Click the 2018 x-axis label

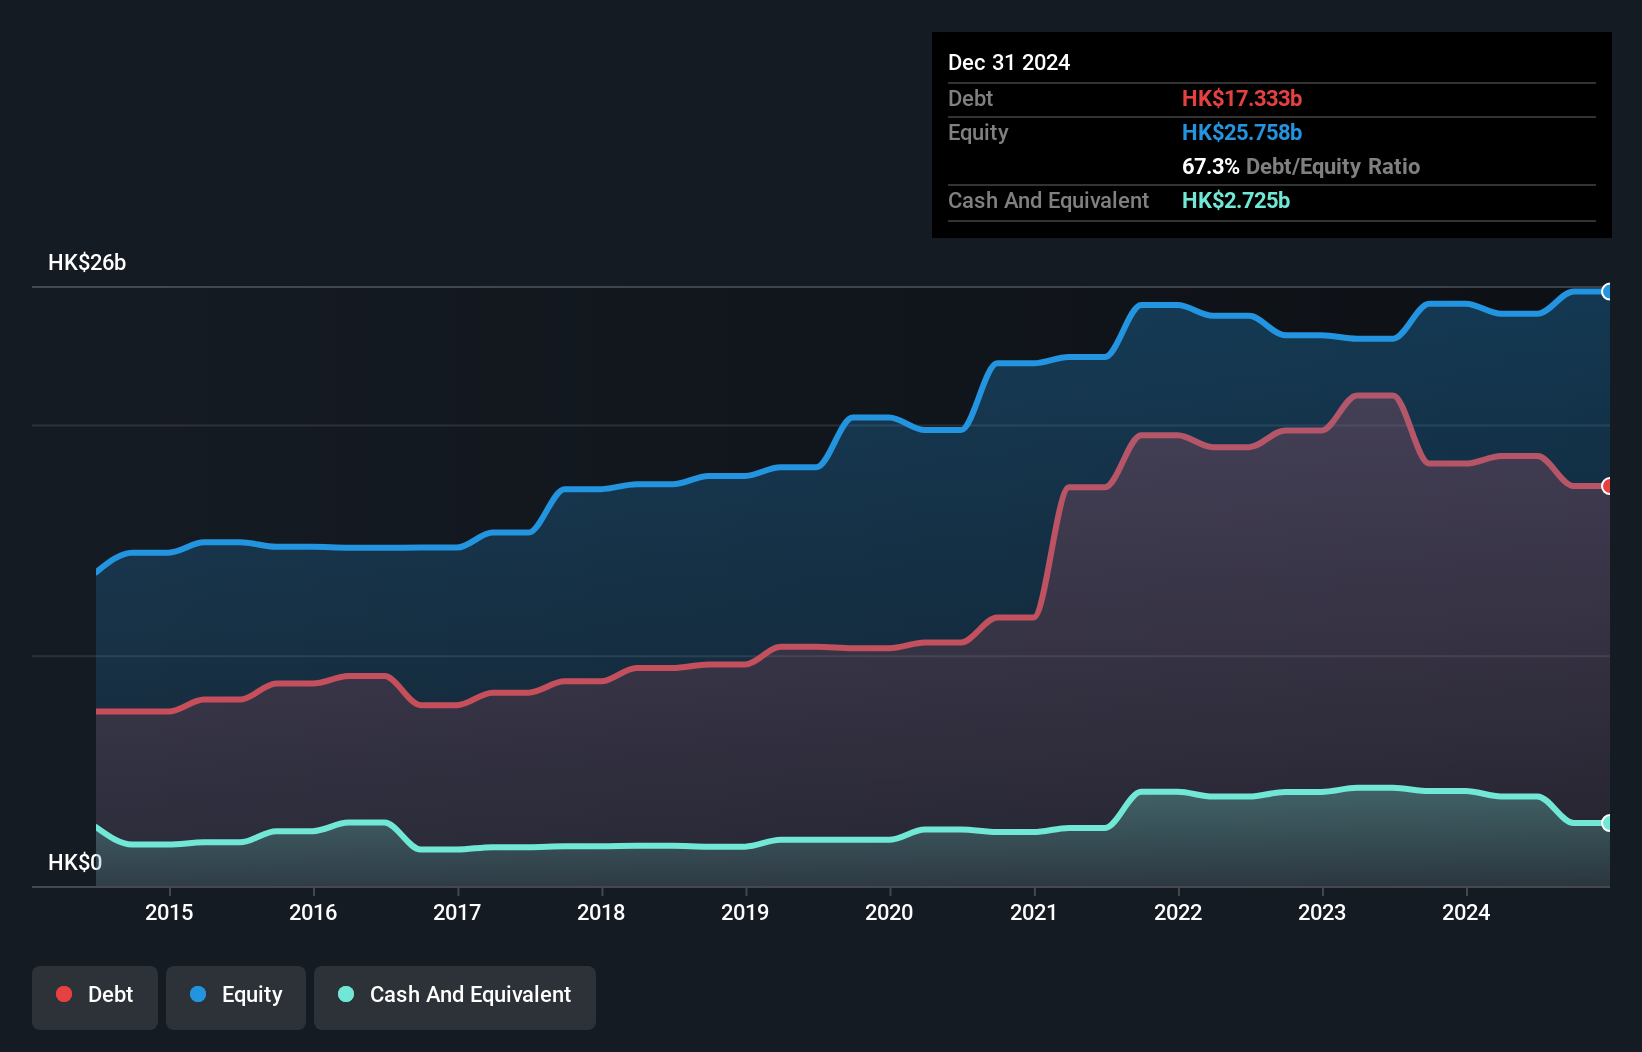click(x=601, y=912)
